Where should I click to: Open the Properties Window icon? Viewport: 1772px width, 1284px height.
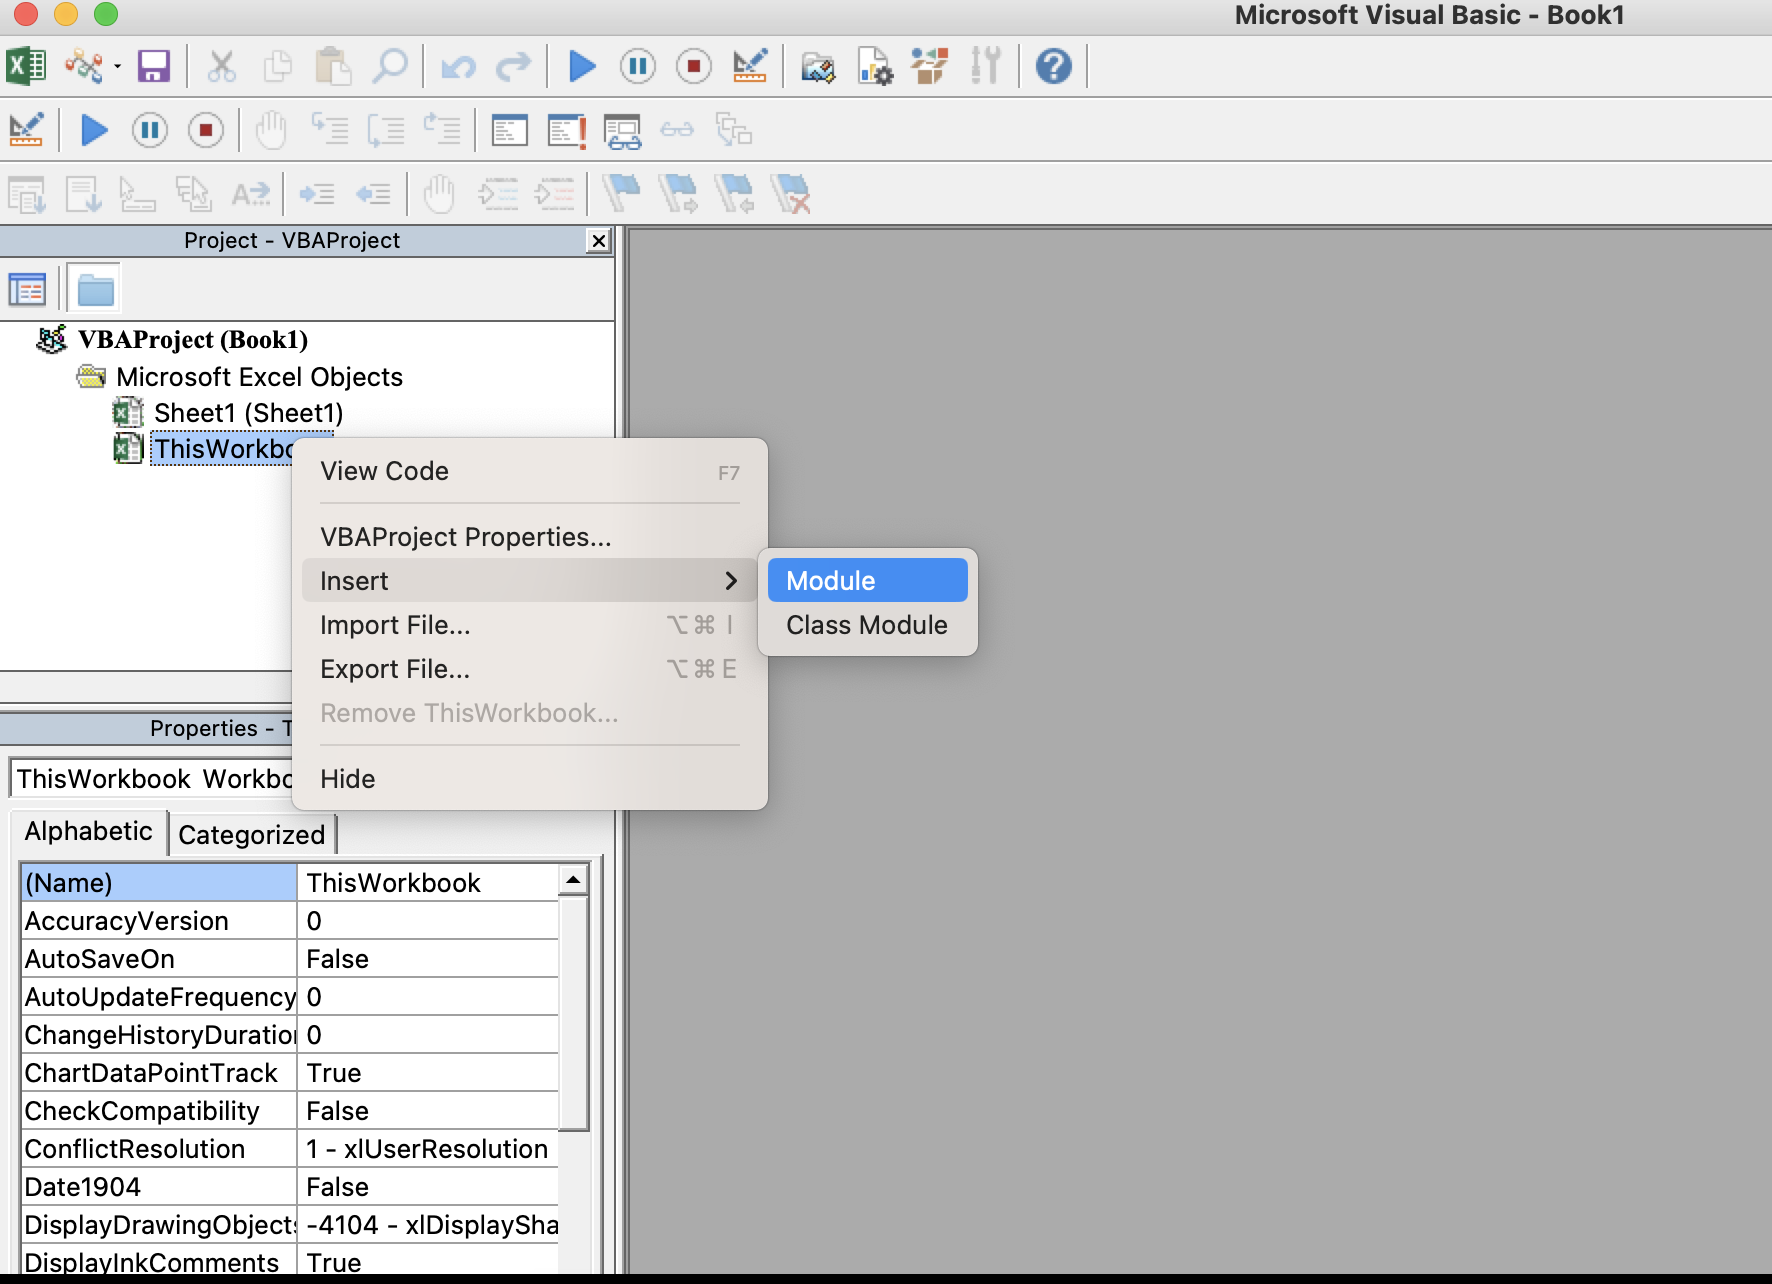874,67
